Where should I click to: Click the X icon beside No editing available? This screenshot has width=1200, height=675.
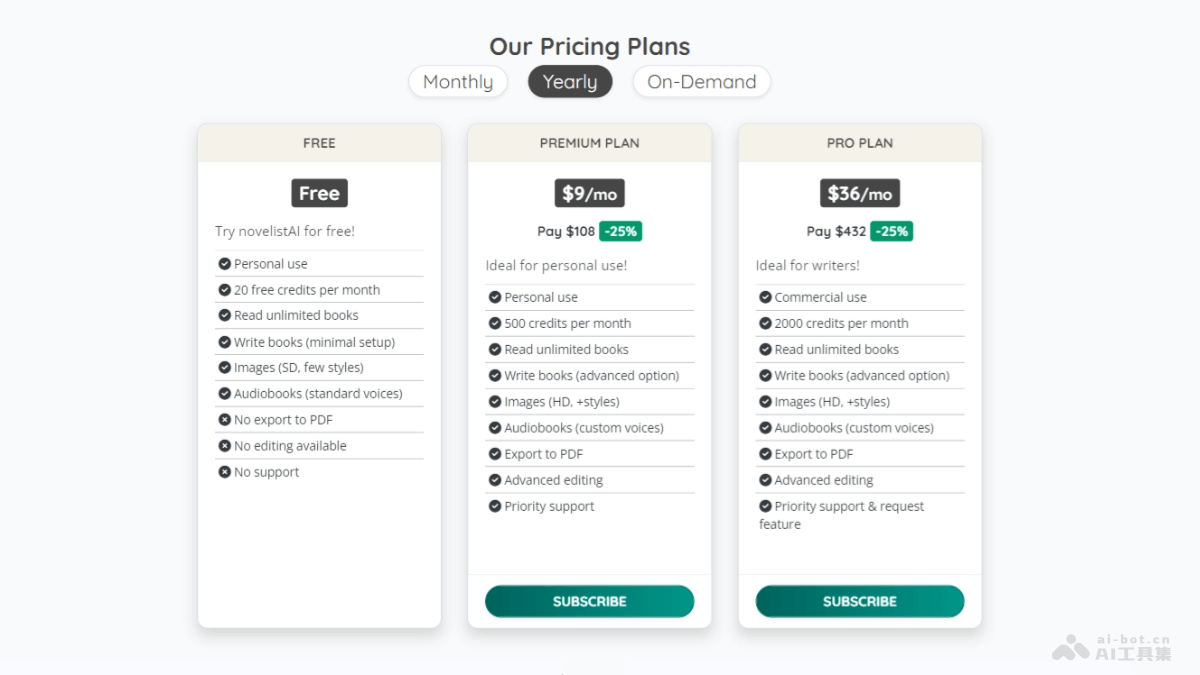pos(225,446)
